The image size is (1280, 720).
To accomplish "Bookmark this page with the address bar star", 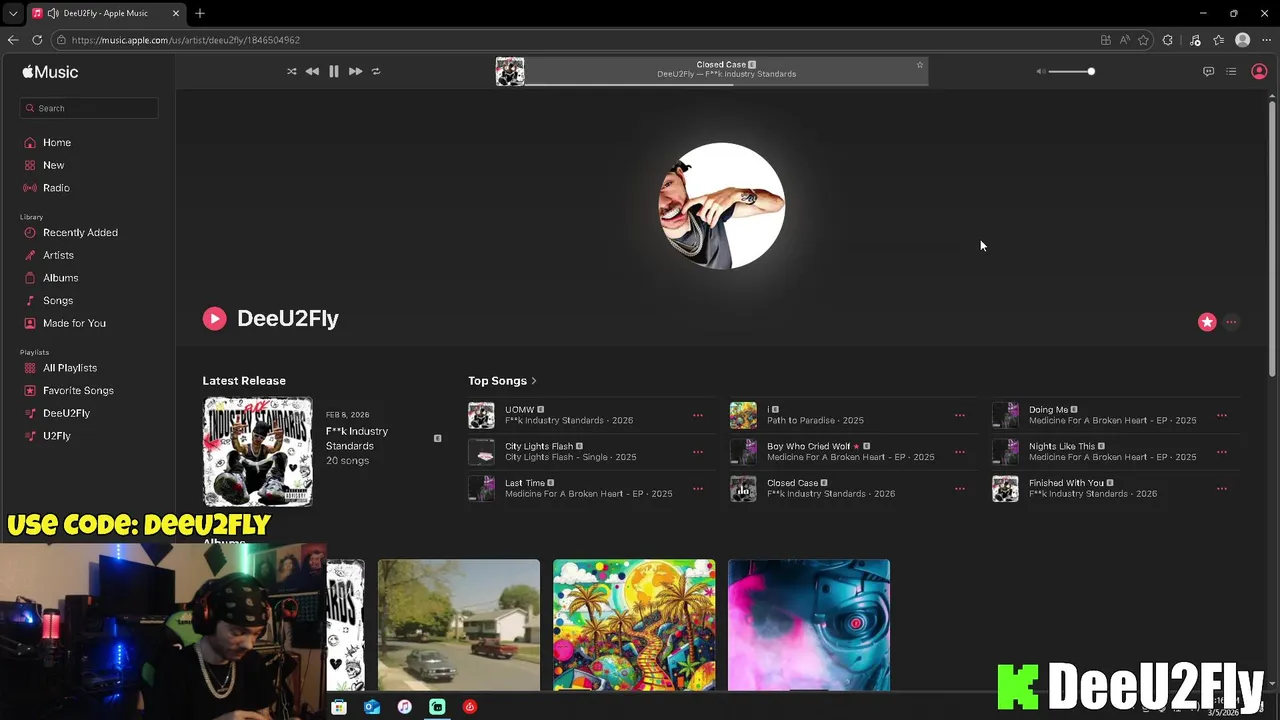I will point(1143,40).
